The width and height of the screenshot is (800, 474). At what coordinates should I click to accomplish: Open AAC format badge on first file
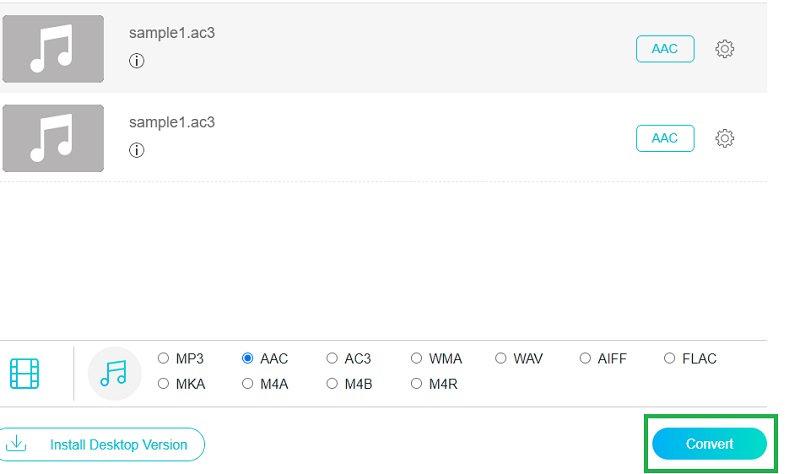(665, 49)
